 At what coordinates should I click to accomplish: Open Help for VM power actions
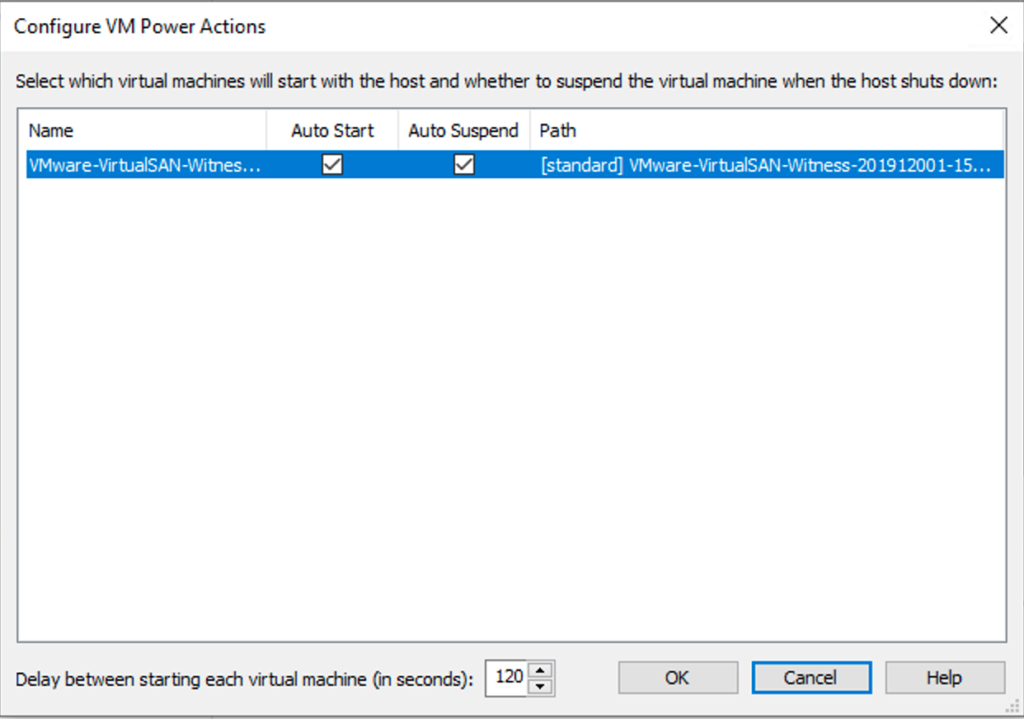[944, 677]
